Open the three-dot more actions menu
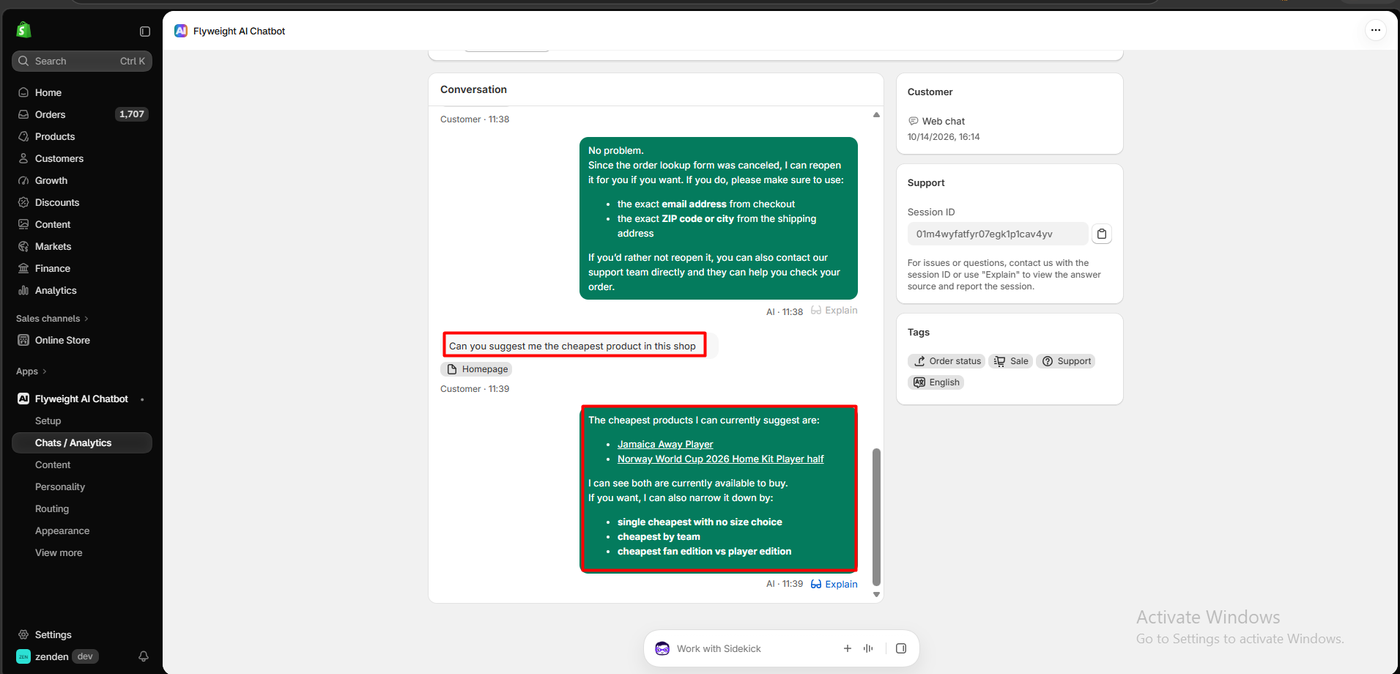 [1375, 31]
